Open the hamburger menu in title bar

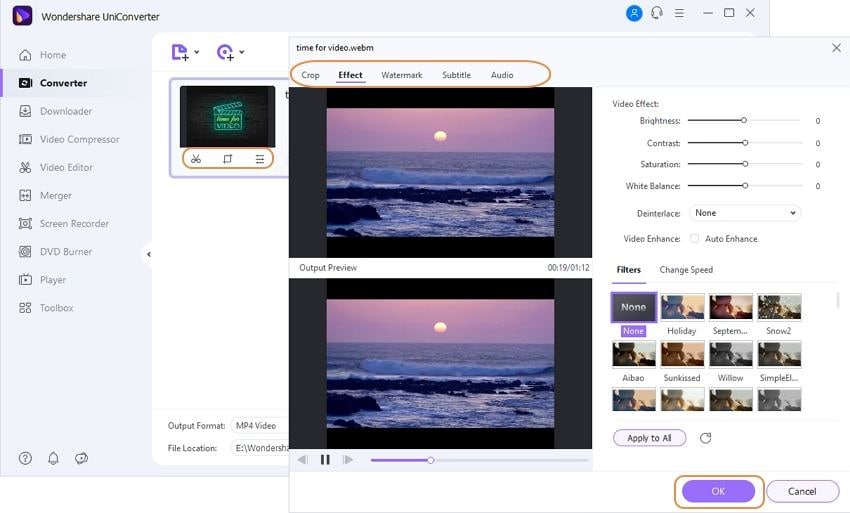pos(679,13)
